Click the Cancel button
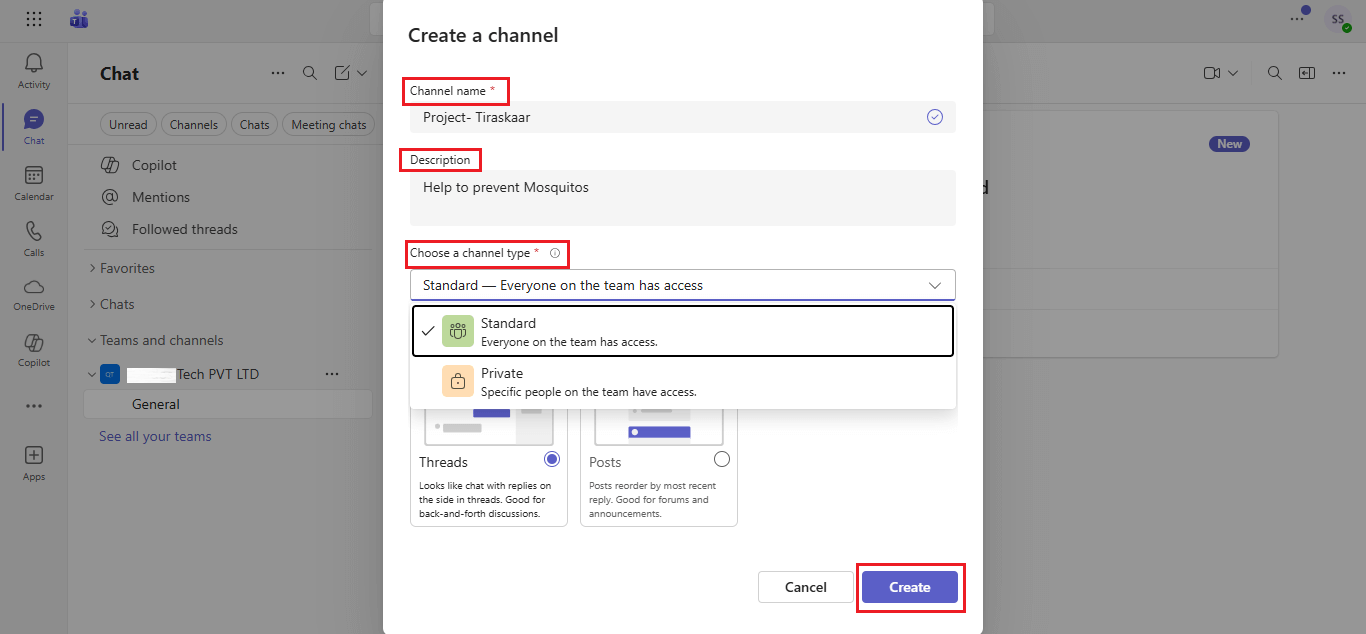The image size is (1366, 634). click(805, 587)
